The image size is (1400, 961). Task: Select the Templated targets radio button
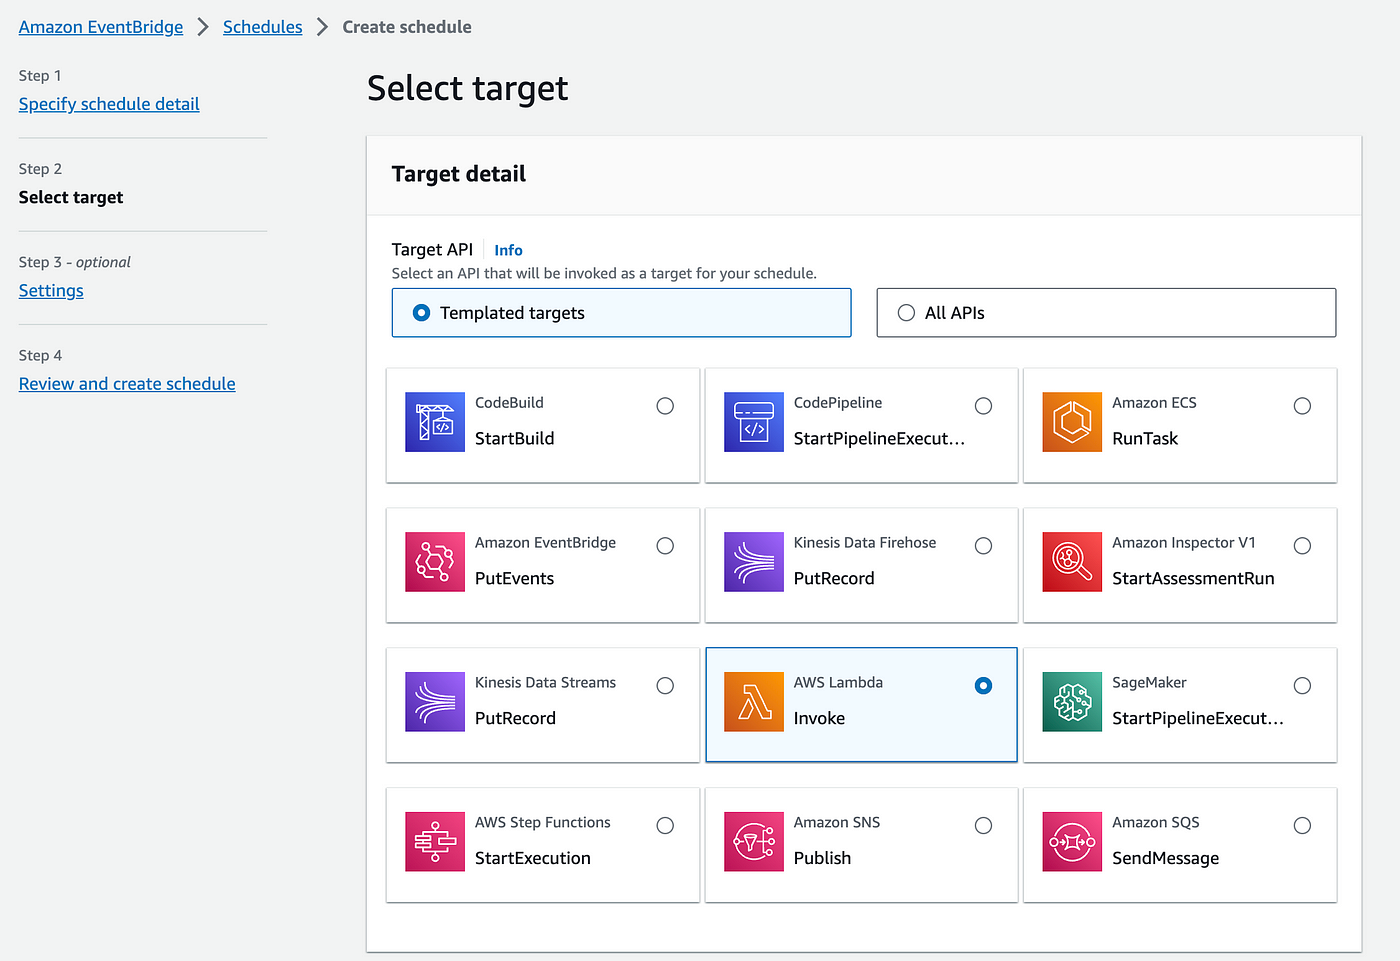[x=421, y=313]
